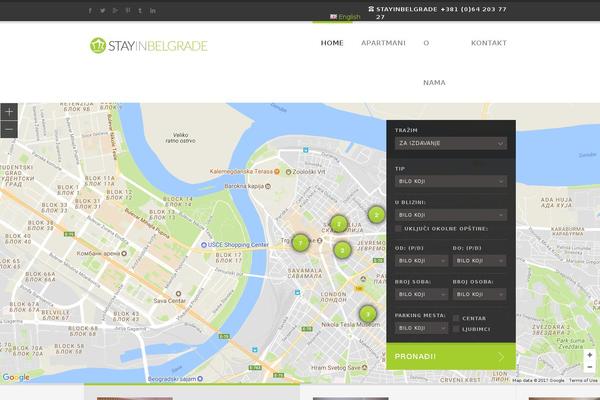
Task: Click the Veliko ratno ostrvo label
Action: click(x=180, y=138)
